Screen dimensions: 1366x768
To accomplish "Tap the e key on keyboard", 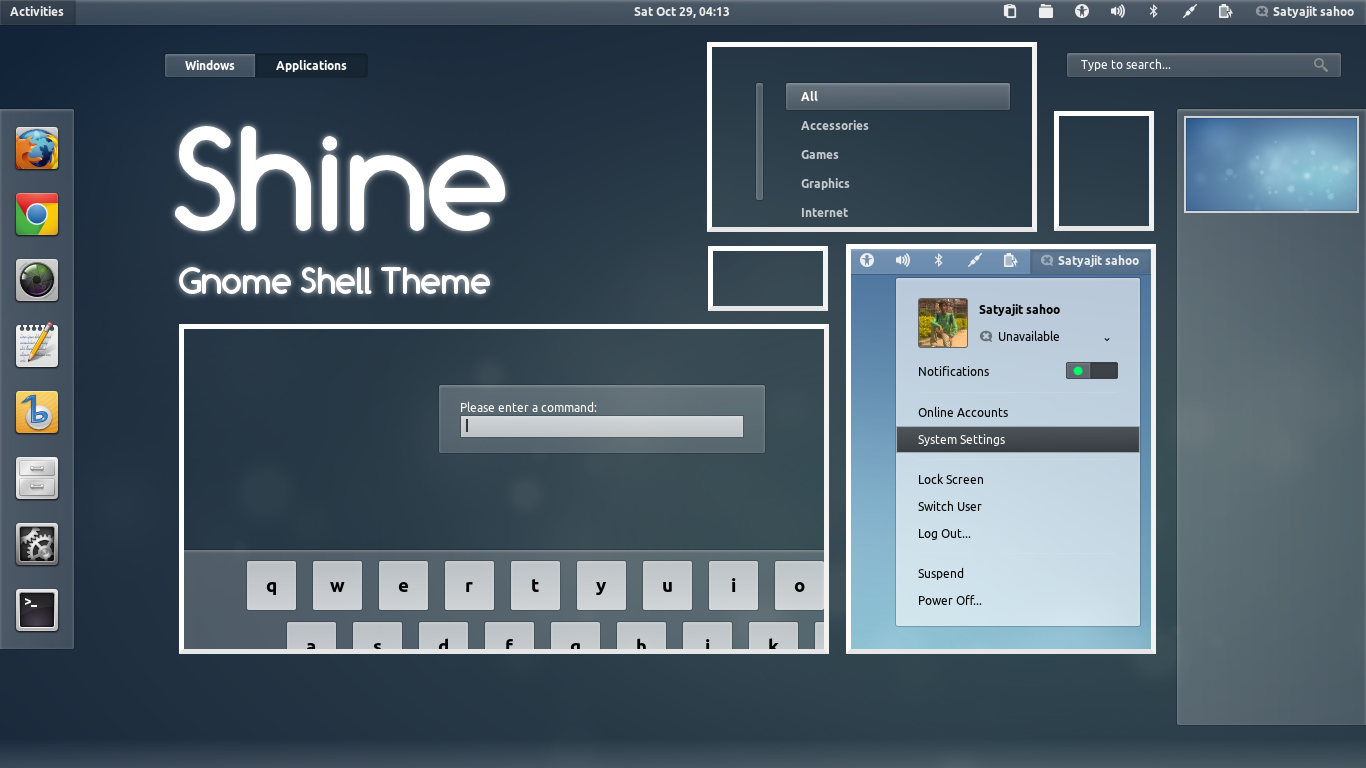I will 404,586.
